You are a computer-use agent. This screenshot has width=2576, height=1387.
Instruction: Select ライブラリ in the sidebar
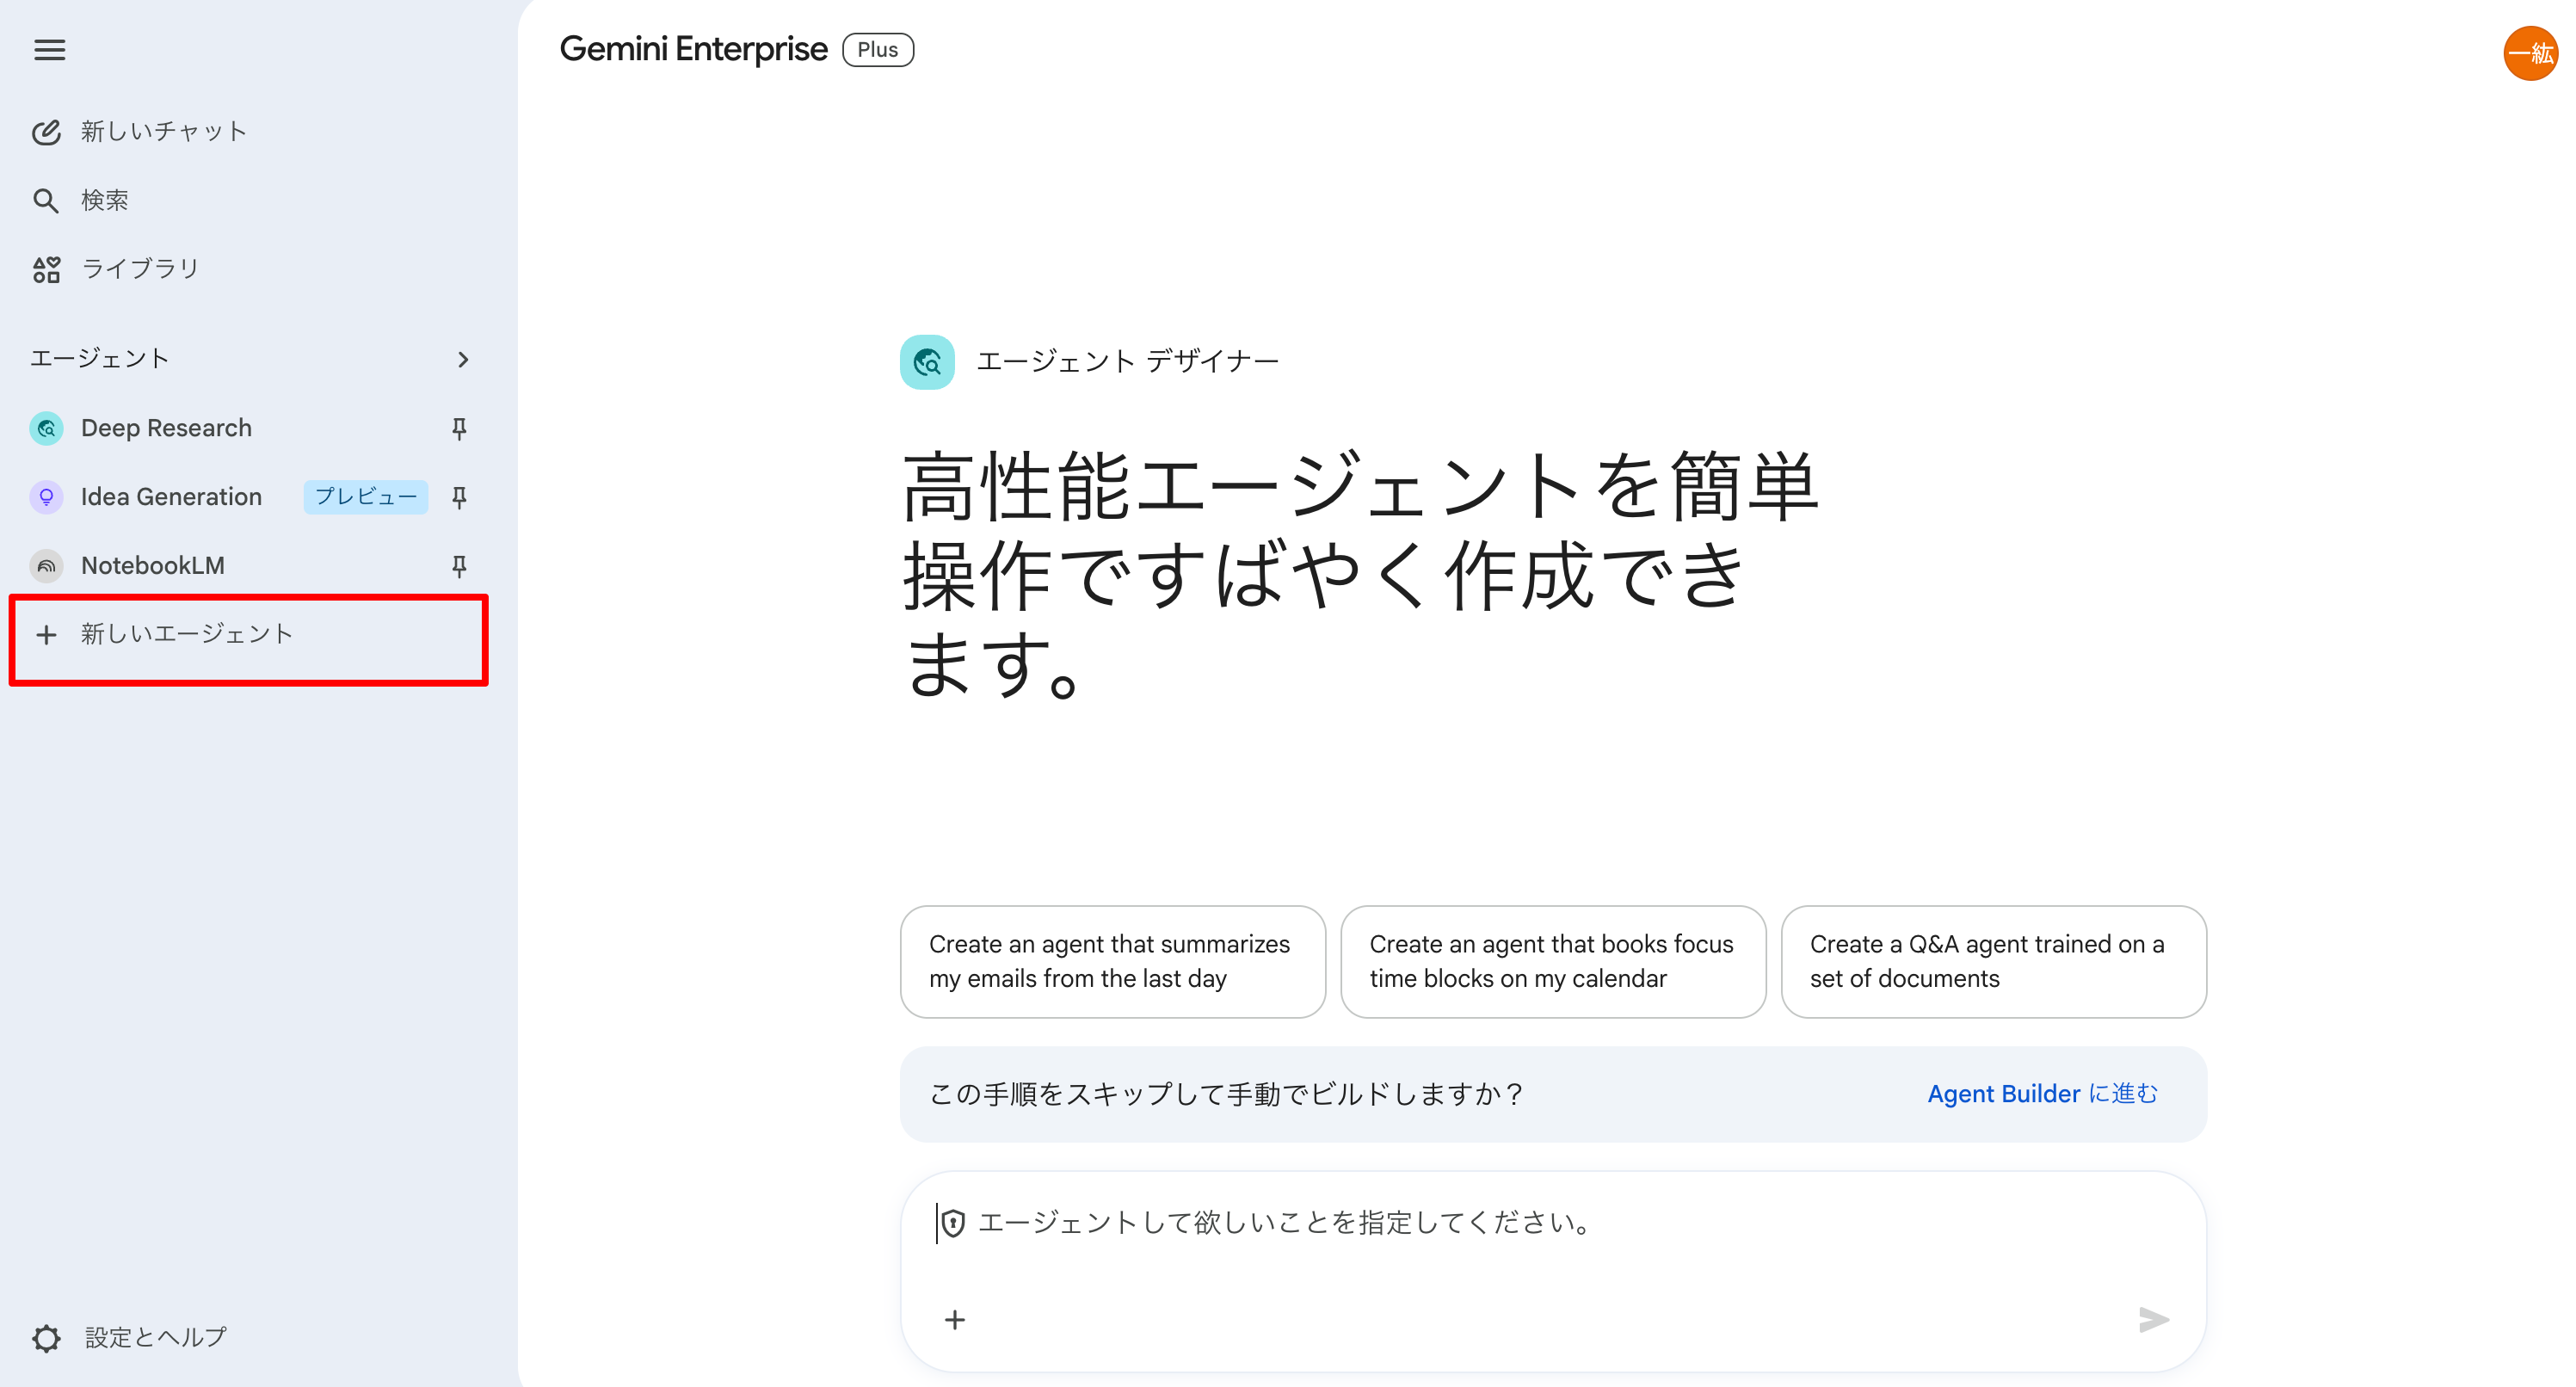(x=141, y=269)
